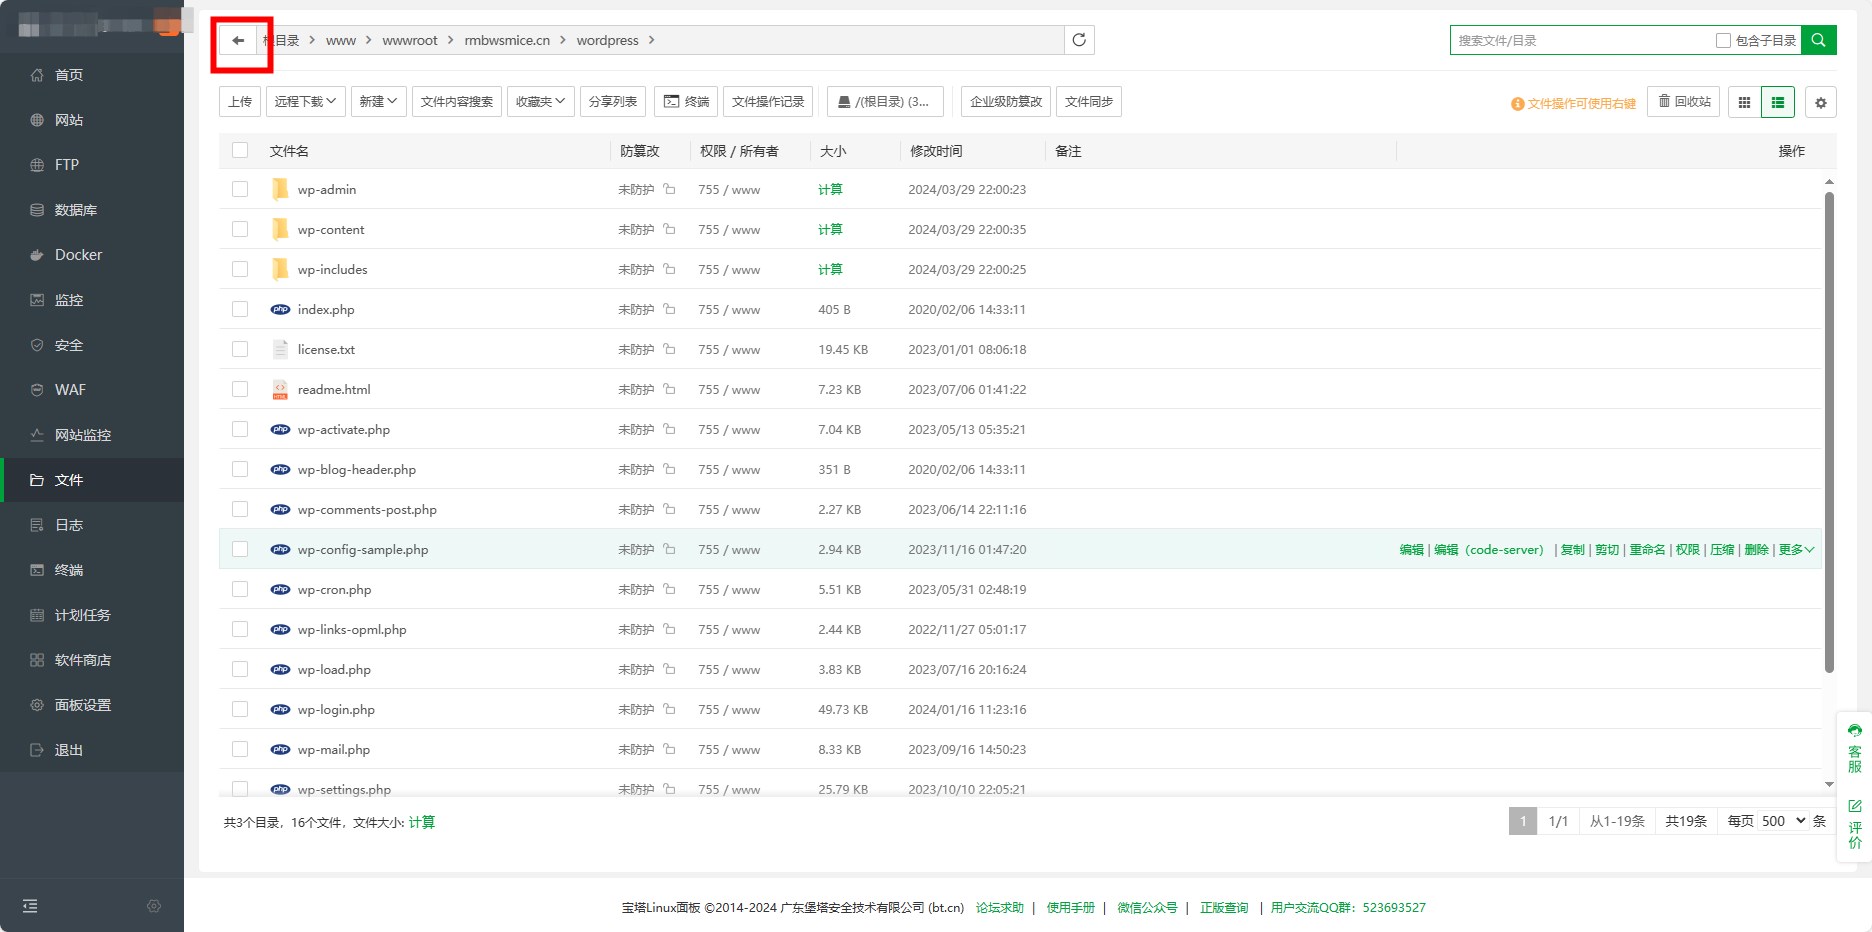Expand chevron after wwwroot in breadcrumb
Viewport: 1872px width, 932px height.
pos(451,40)
